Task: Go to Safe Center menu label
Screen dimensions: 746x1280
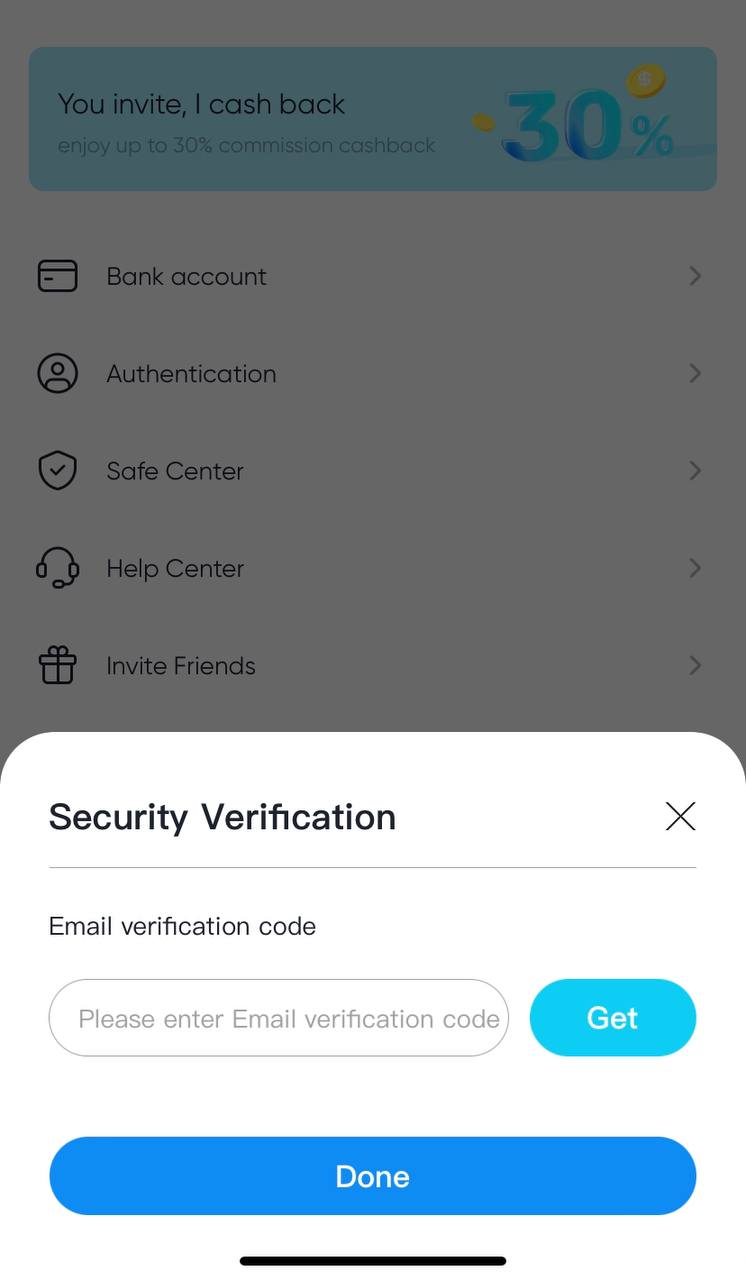Action: 175,471
